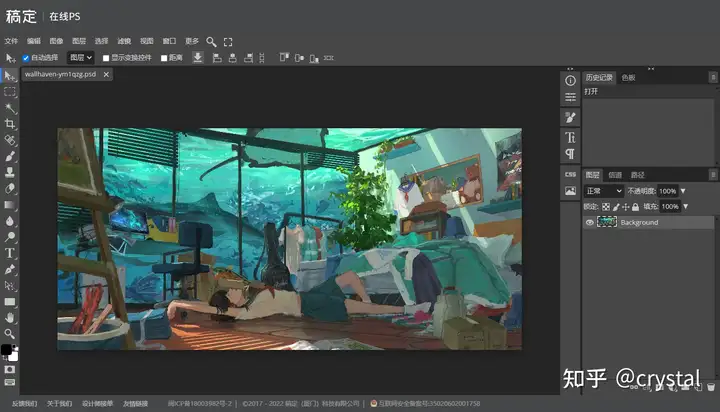The height and width of the screenshot is (412, 720).
Task: Select the Spot Healing tool
Action: click(10, 140)
